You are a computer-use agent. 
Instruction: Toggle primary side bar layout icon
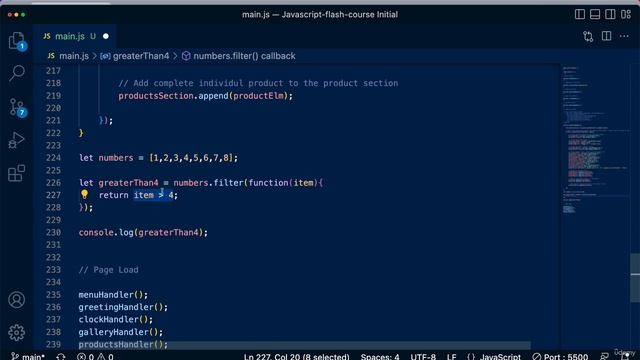pos(580,14)
